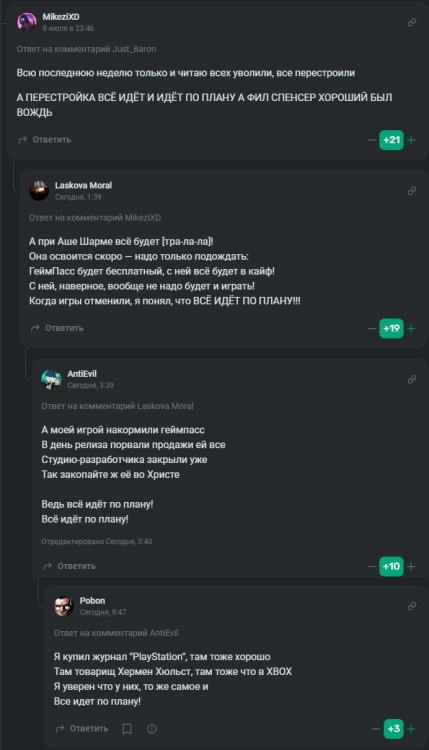Upvote Laskova Moral's comment with plus

tap(411, 328)
